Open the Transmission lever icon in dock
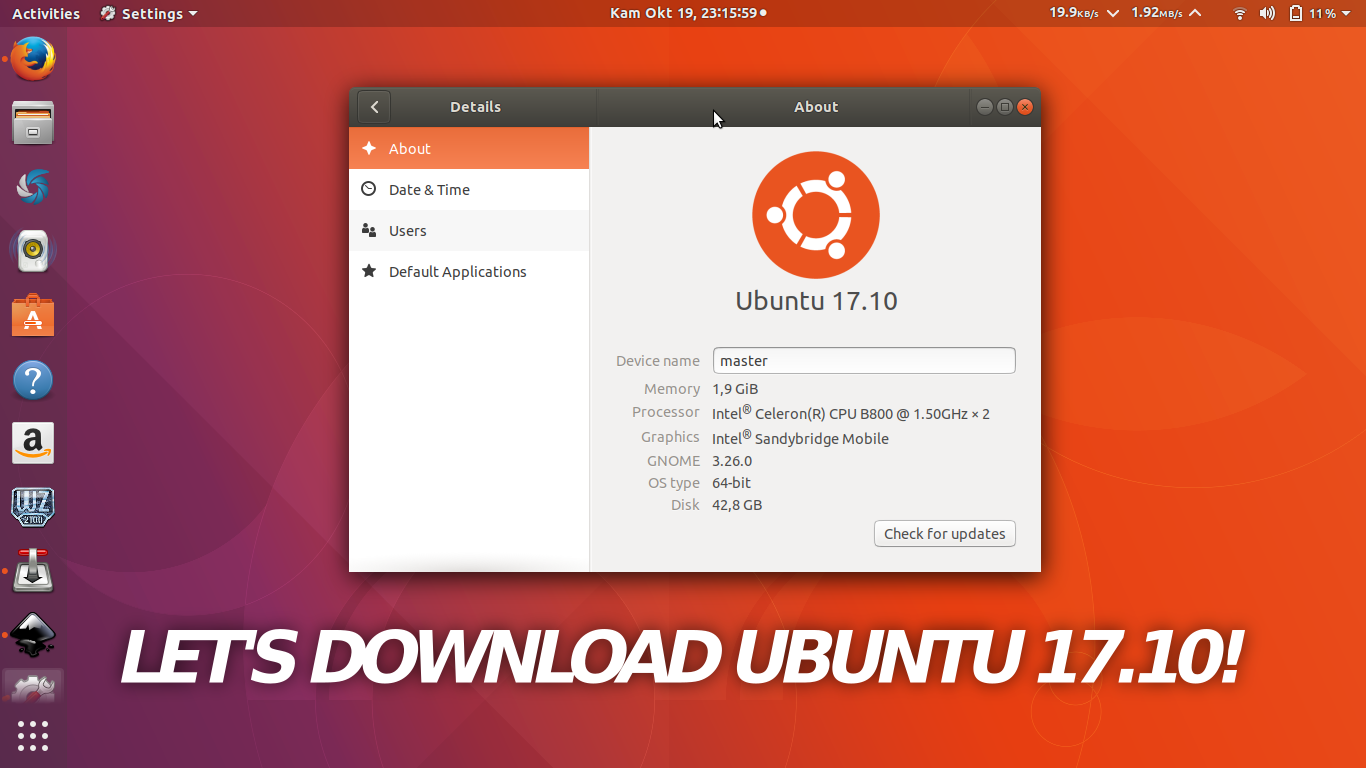 pos(33,571)
